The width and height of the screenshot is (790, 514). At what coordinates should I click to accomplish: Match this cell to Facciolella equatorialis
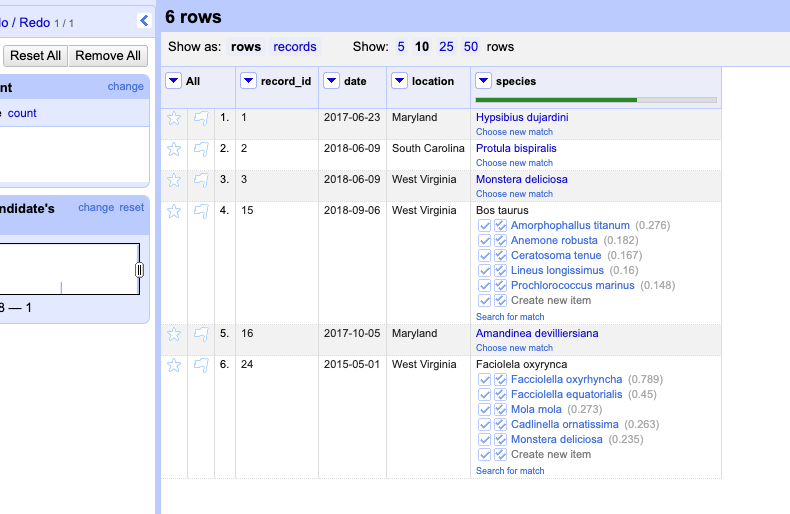pos(485,395)
